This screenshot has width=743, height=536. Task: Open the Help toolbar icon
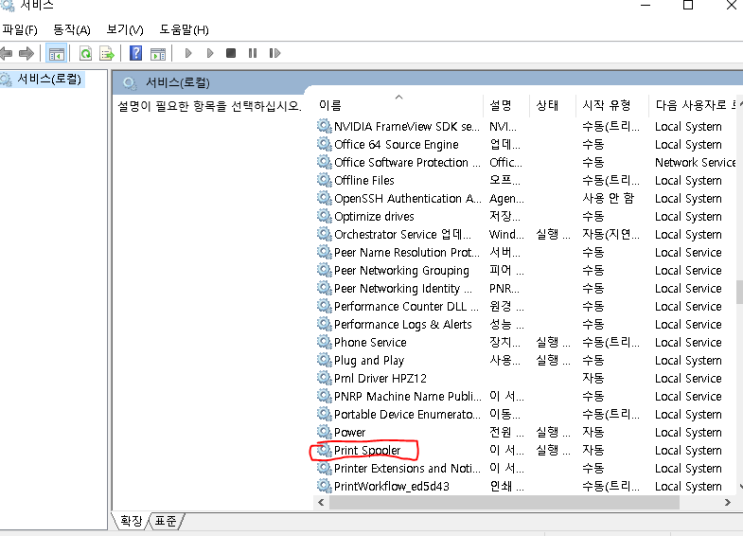[x=136, y=53]
